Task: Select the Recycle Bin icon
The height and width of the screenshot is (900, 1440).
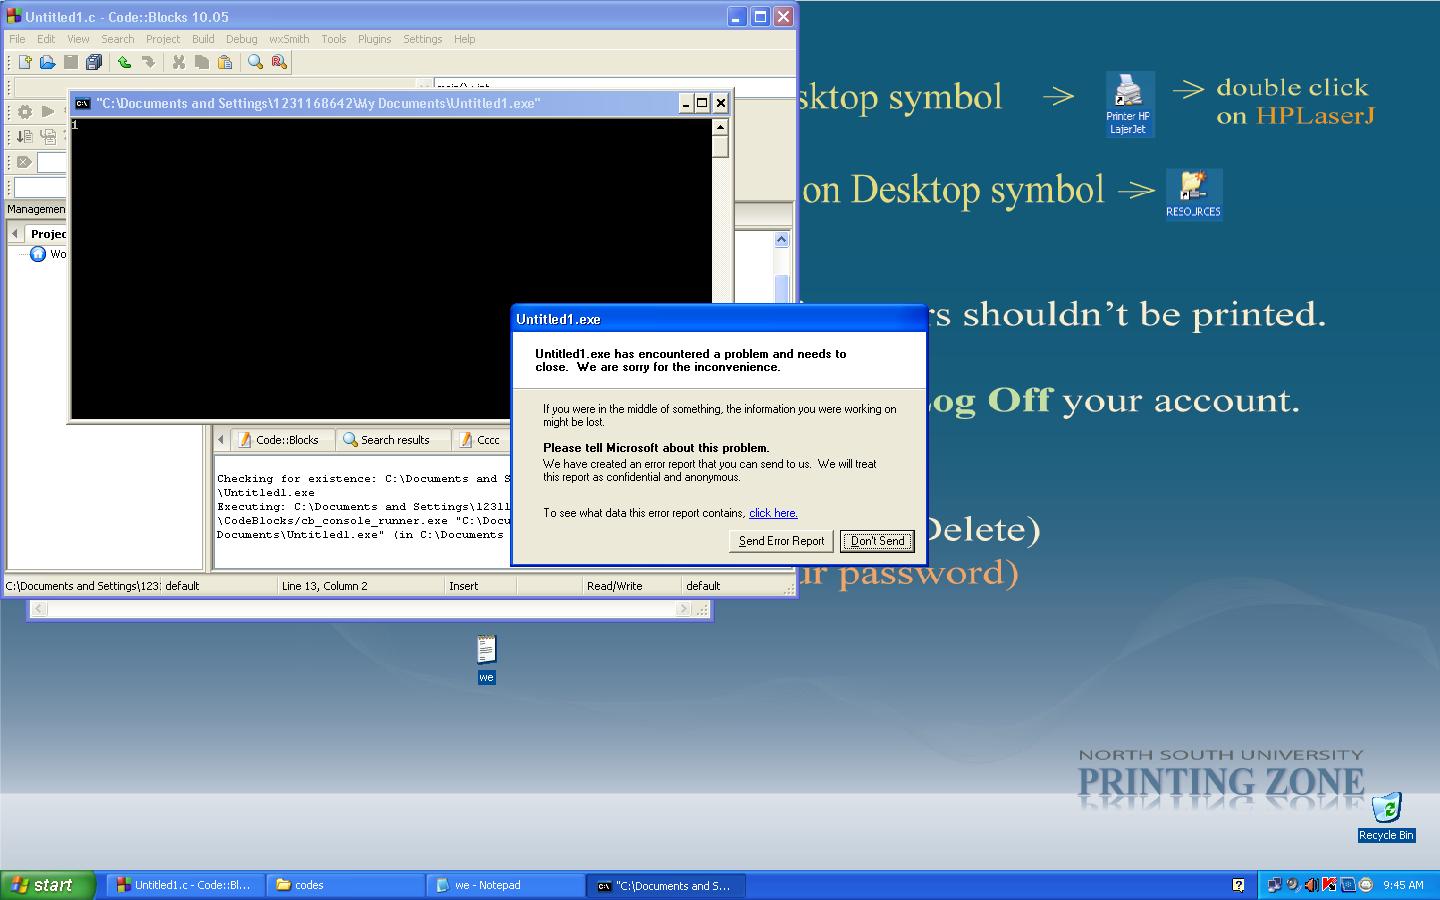Action: [1386, 817]
